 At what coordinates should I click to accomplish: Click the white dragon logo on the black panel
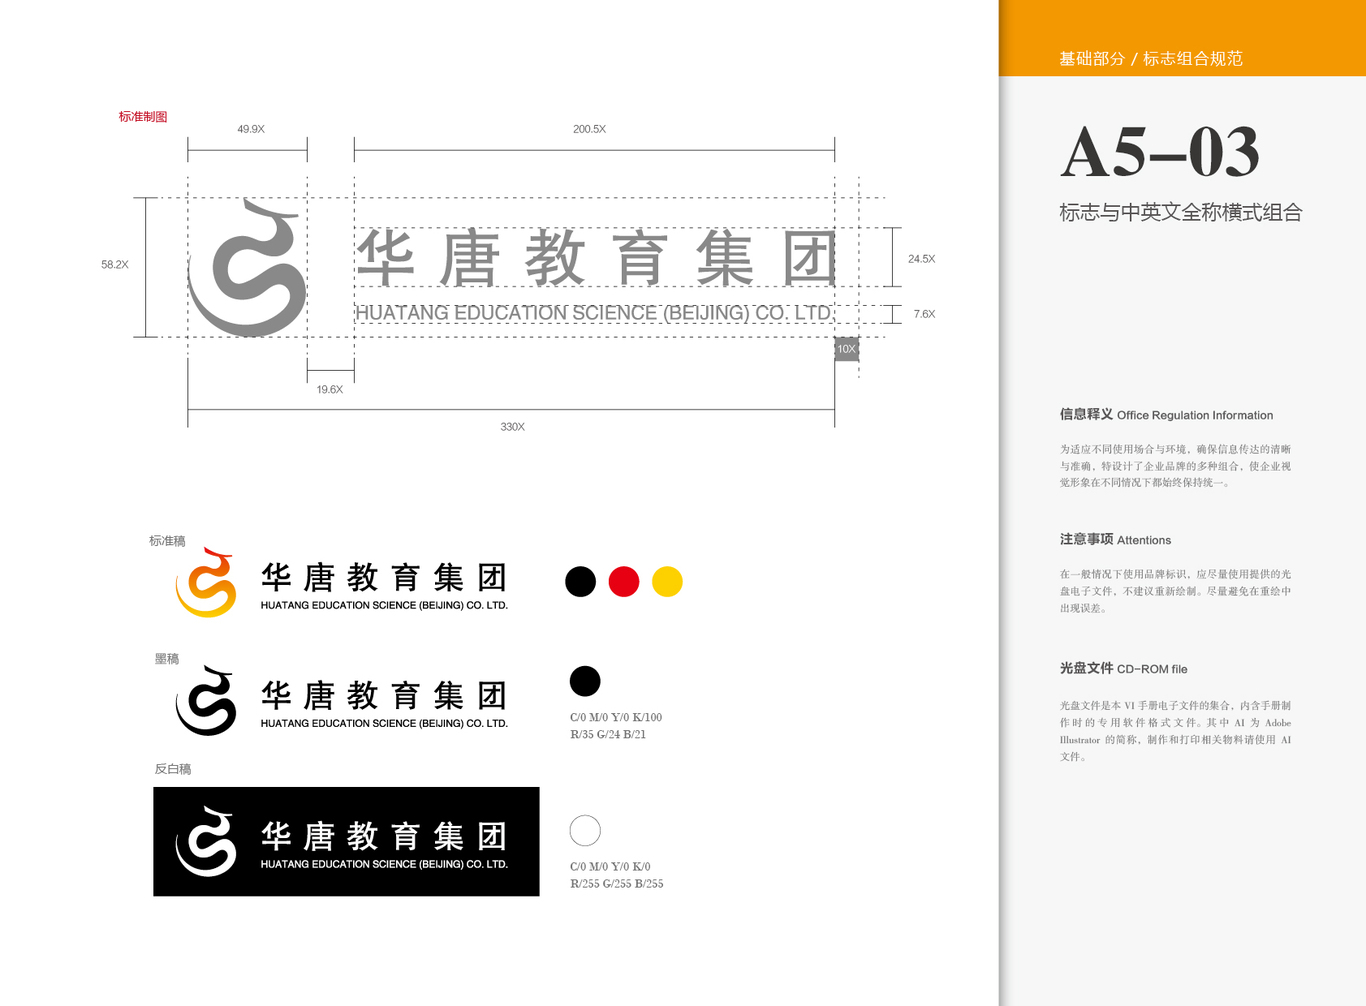click(x=206, y=841)
